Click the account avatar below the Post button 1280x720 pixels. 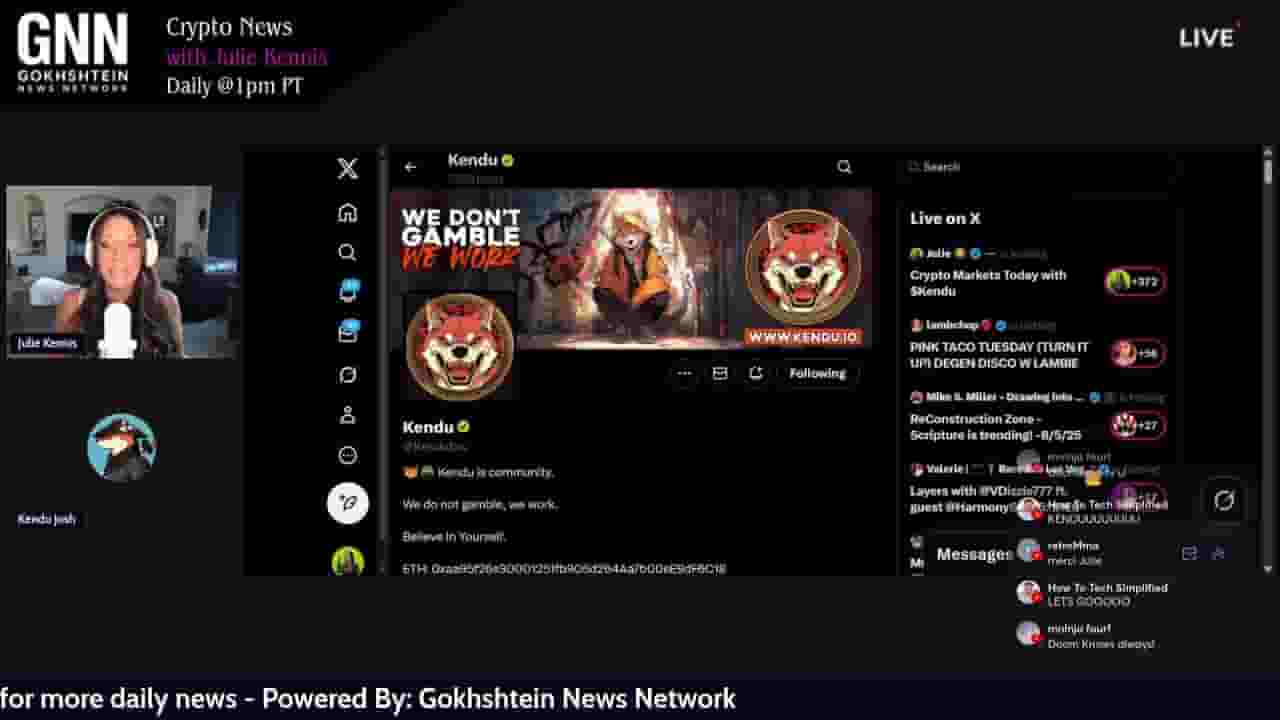coord(348,561)
